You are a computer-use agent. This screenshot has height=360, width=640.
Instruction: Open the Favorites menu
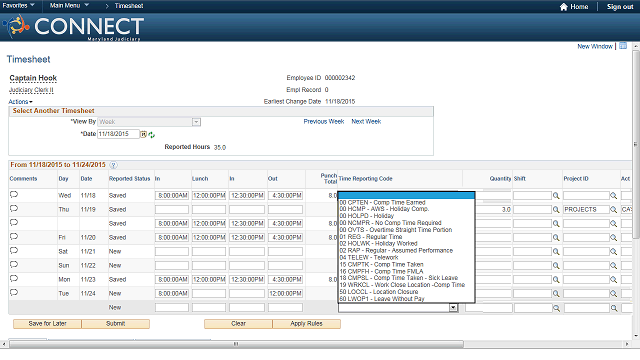[18, 6]
